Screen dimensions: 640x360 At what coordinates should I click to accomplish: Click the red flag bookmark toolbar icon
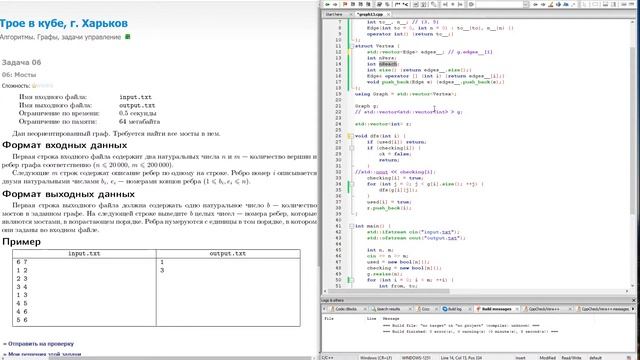click(345, 4)
